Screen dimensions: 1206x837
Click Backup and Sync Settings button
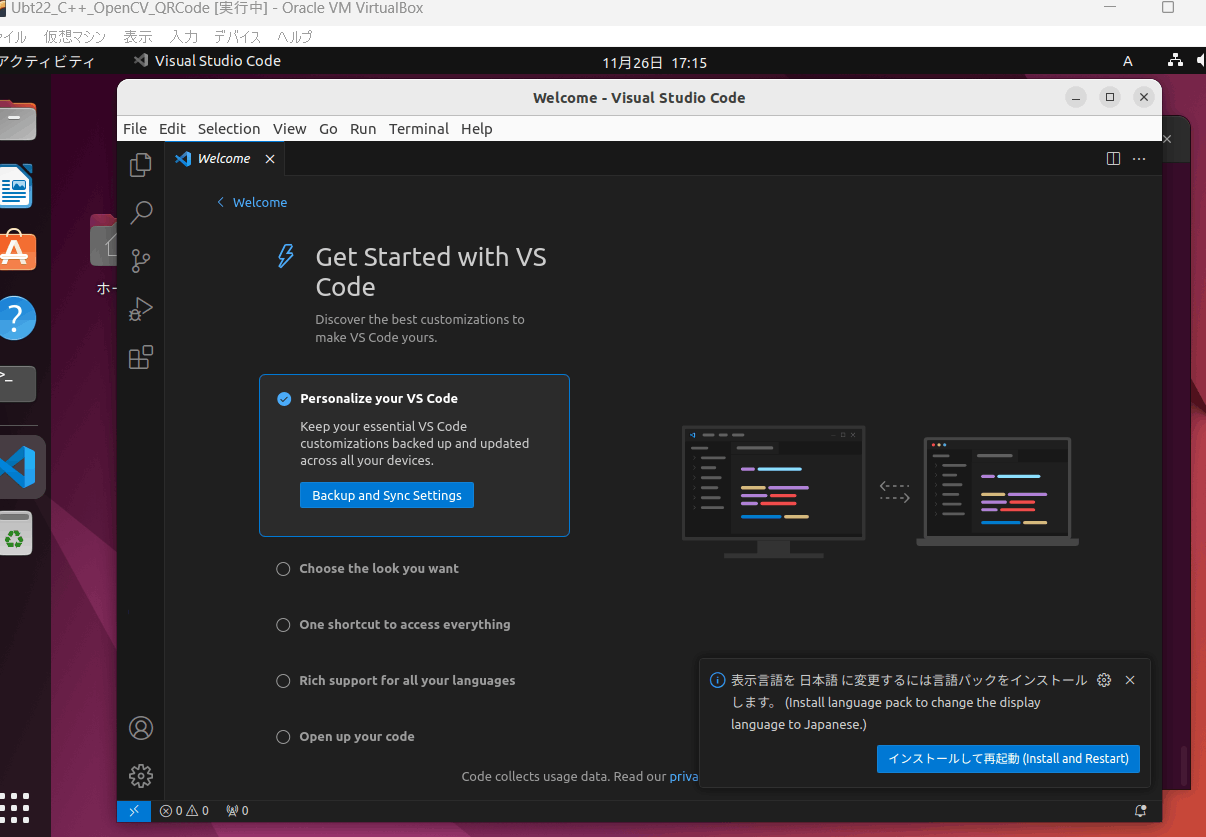pyautogui.click(x=387, y=495)
